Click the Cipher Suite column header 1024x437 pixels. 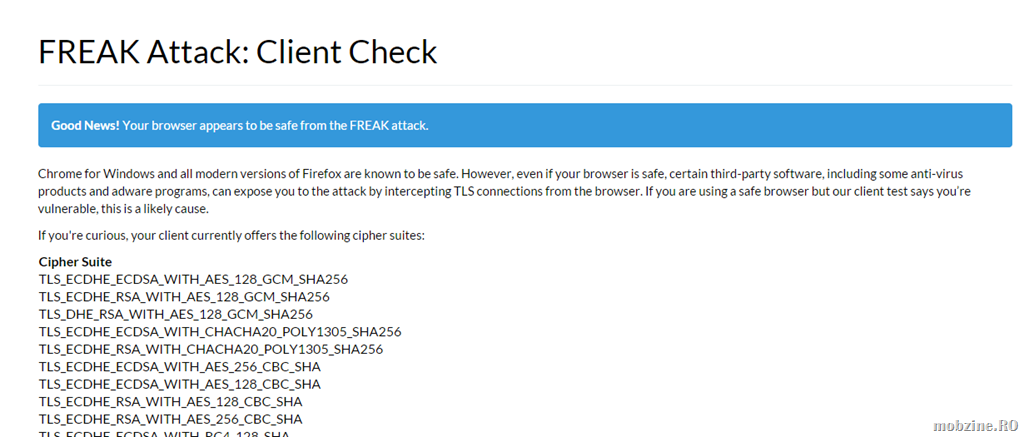tap(75, 262)
